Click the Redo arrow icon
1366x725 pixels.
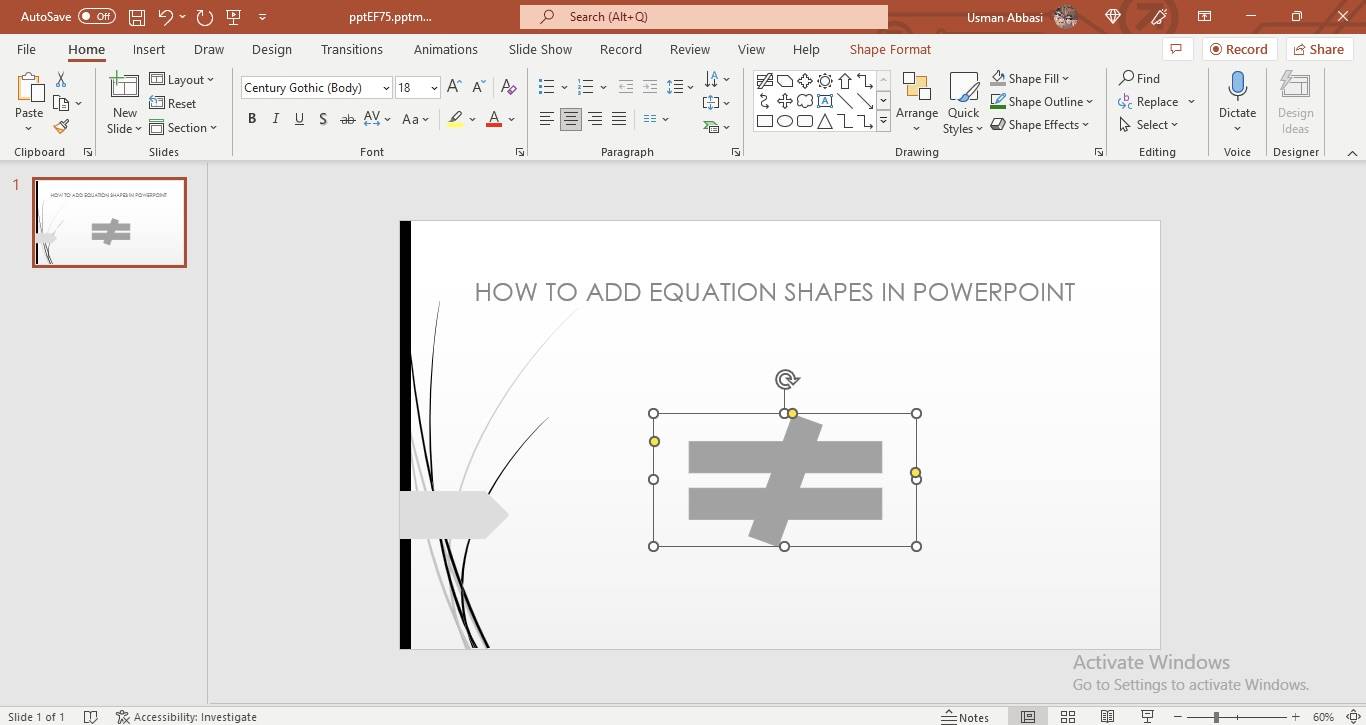click(205, 17)
